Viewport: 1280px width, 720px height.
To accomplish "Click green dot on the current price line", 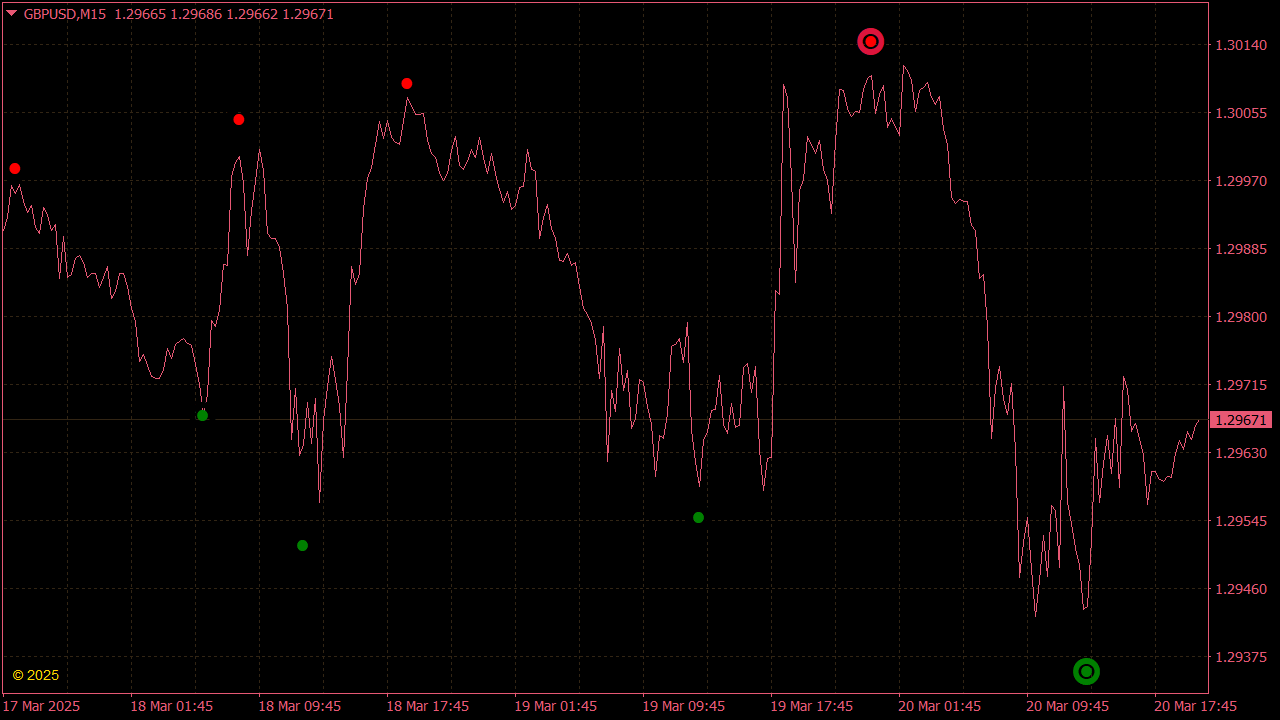I will [x=202, y=415].
